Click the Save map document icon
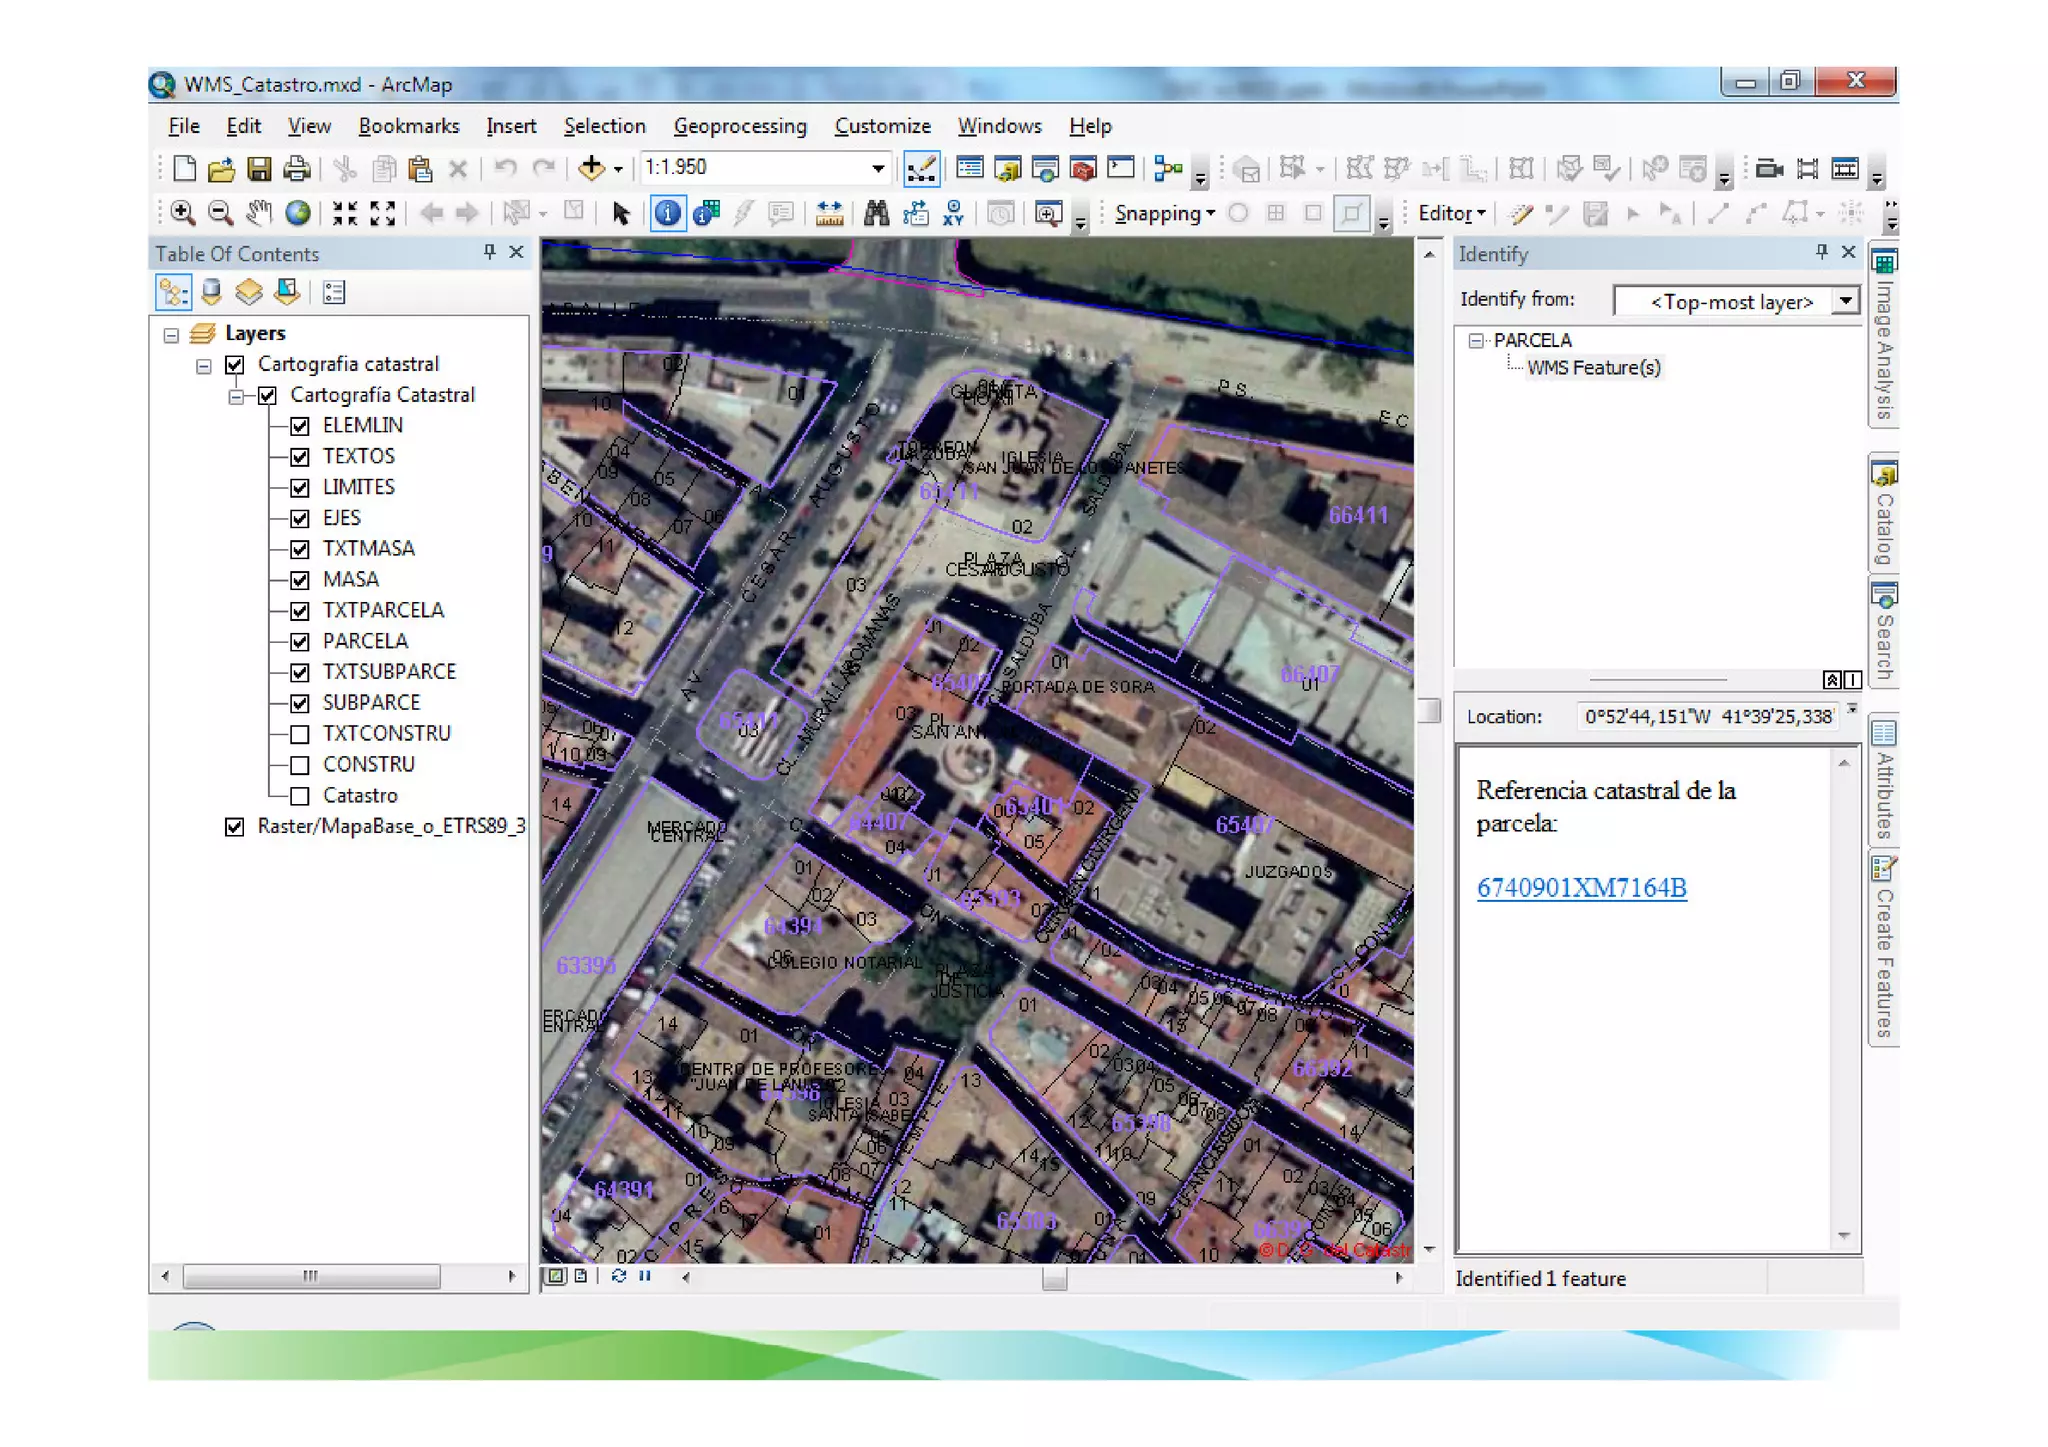 coord(259,169)
